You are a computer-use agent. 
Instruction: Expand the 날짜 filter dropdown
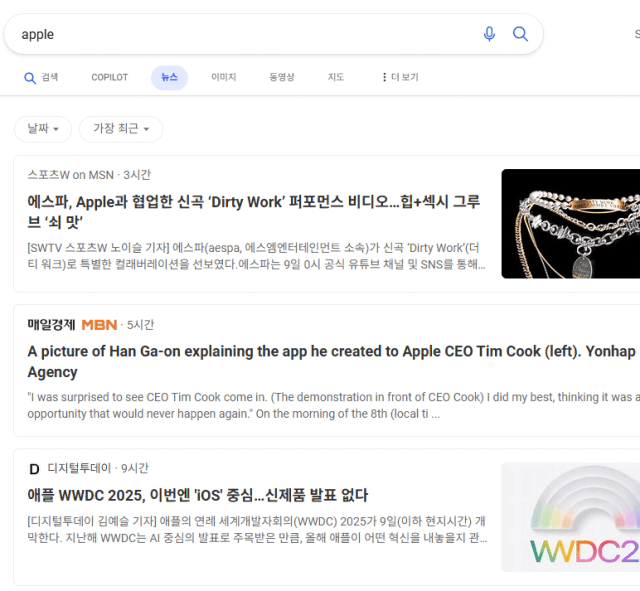pos(43,129)
